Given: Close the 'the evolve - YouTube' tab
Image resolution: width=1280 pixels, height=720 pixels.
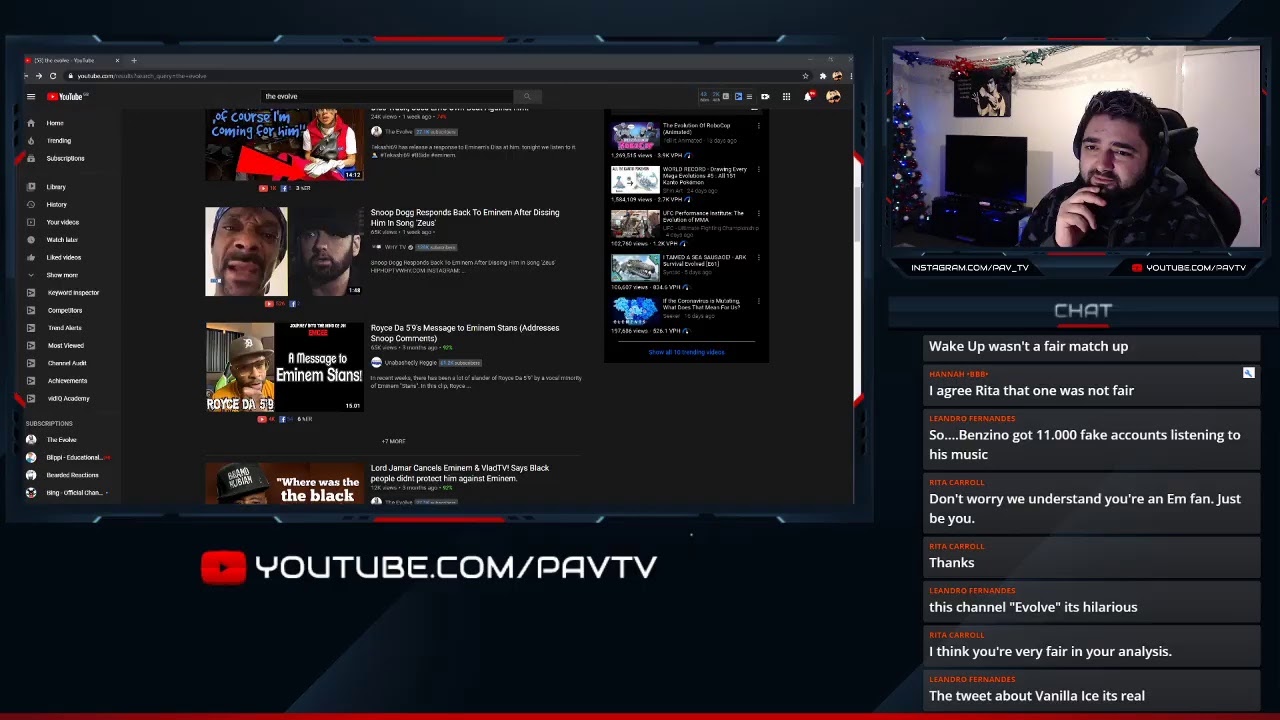Looking at the screenshot, I should tap(117, 60).
